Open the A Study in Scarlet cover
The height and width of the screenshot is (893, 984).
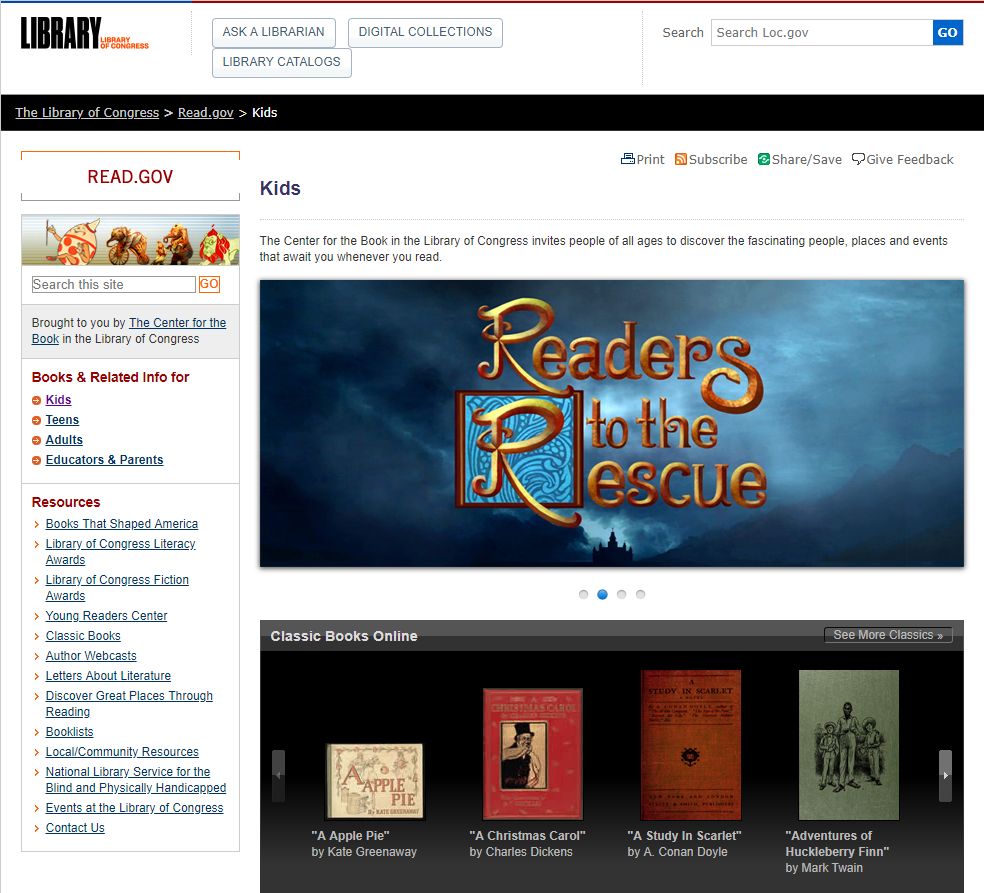pos(691,745)
